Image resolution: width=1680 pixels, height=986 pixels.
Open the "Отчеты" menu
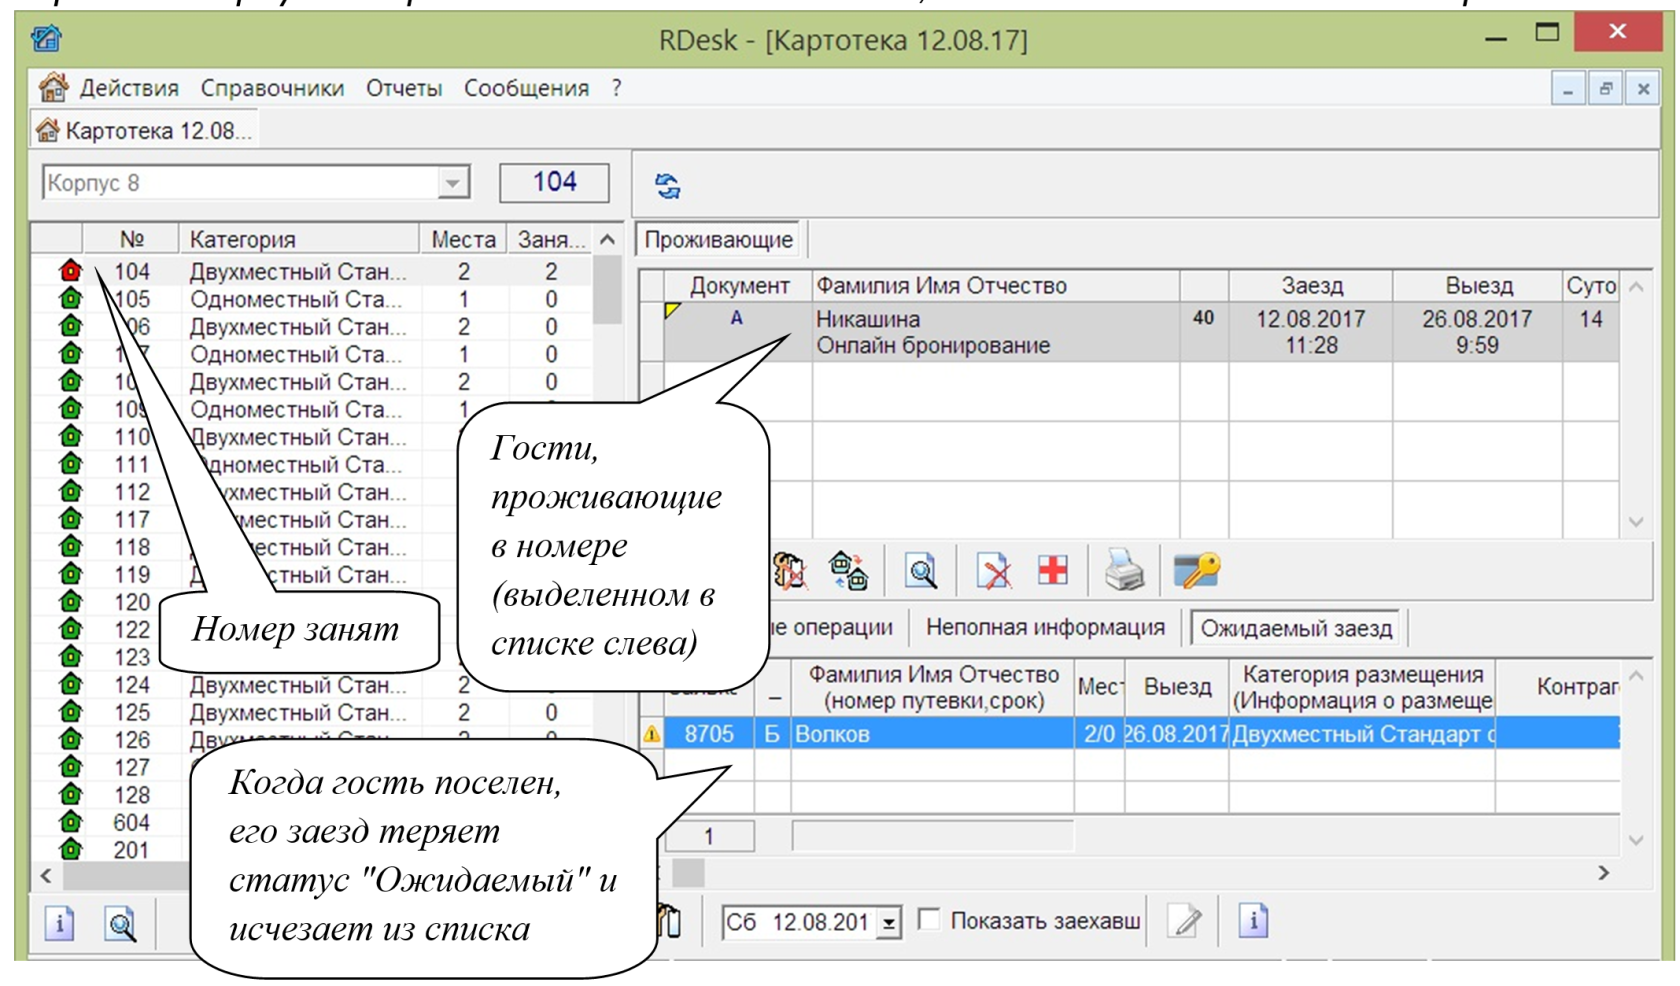pyautogui.click(x=404, y=88)
